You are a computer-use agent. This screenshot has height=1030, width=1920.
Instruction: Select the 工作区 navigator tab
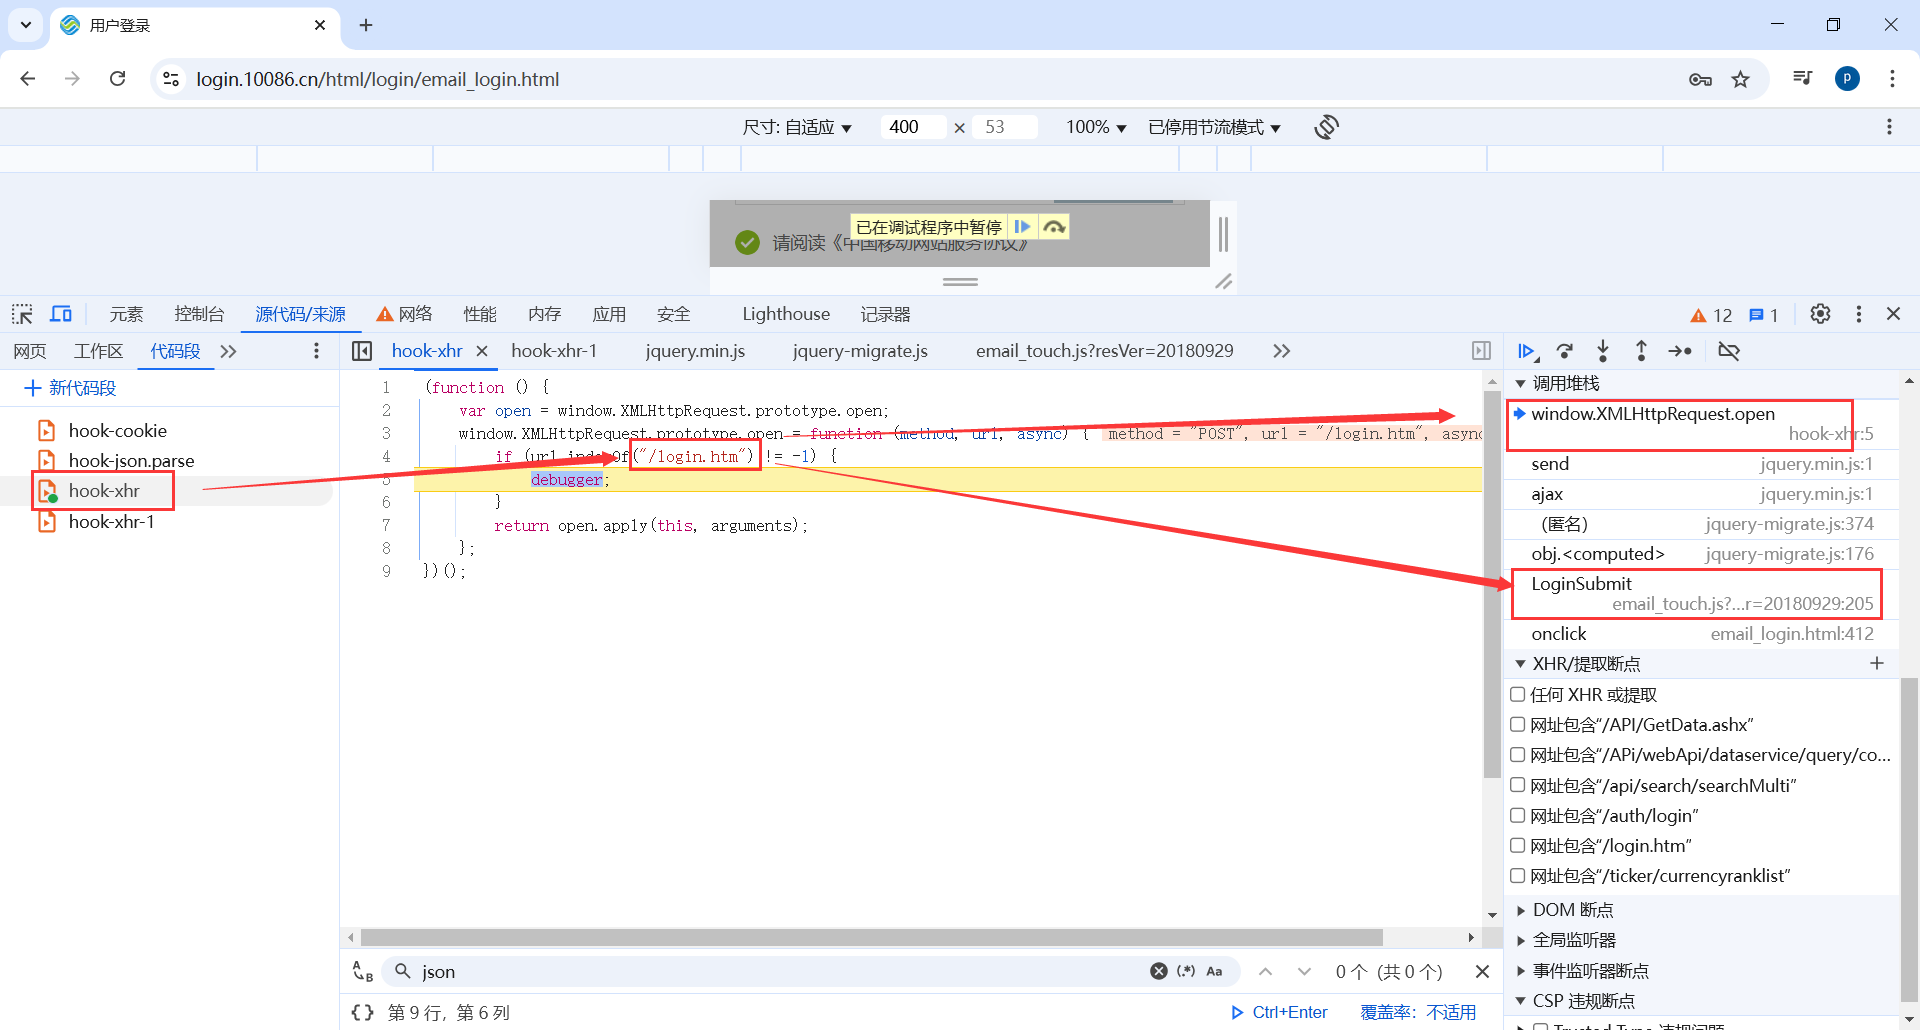[98, 351]
